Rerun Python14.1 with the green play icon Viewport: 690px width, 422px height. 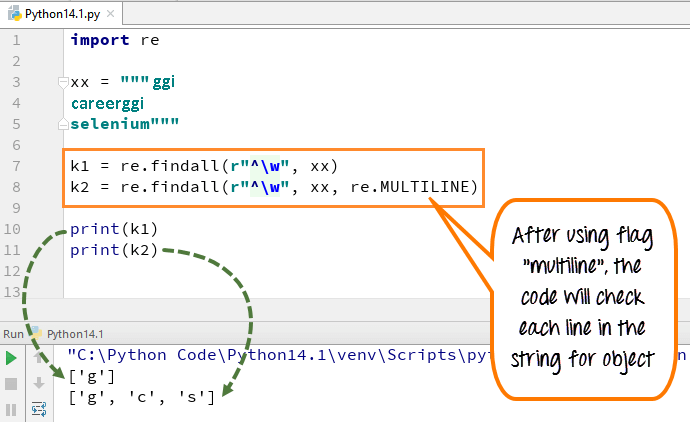pyautogui.click(x=12, y=358)
